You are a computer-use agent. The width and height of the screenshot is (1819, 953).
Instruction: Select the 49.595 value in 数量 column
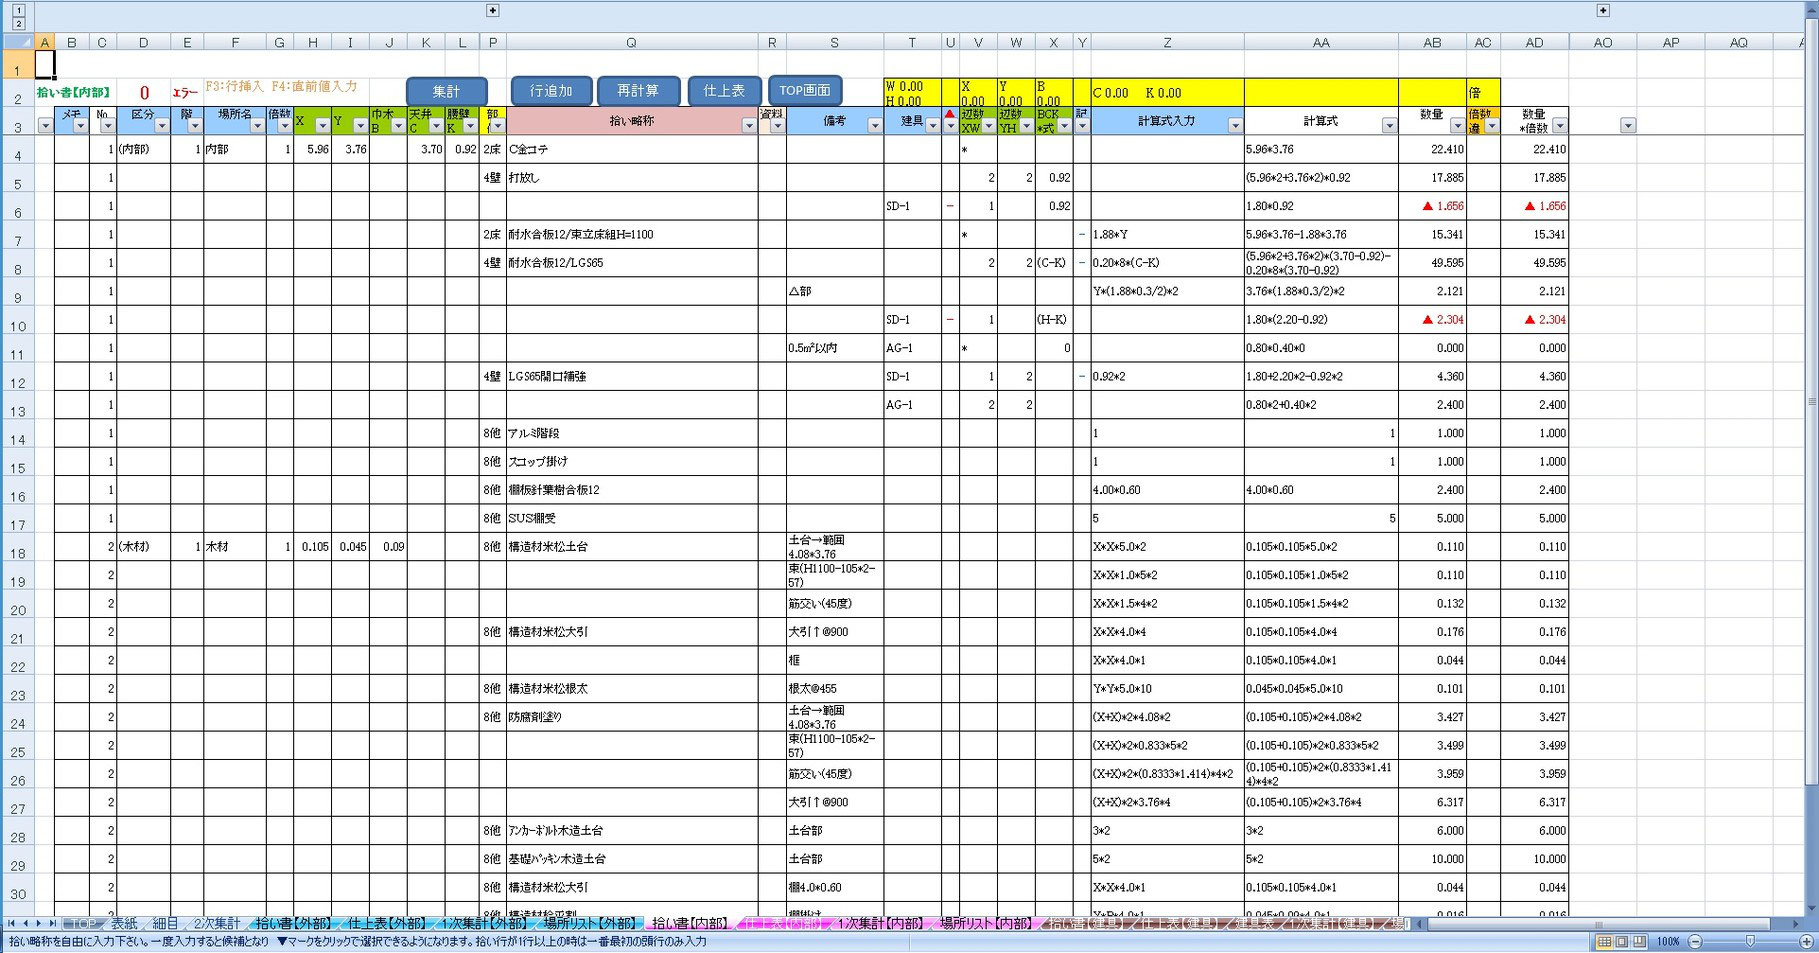click(1432, 263)
